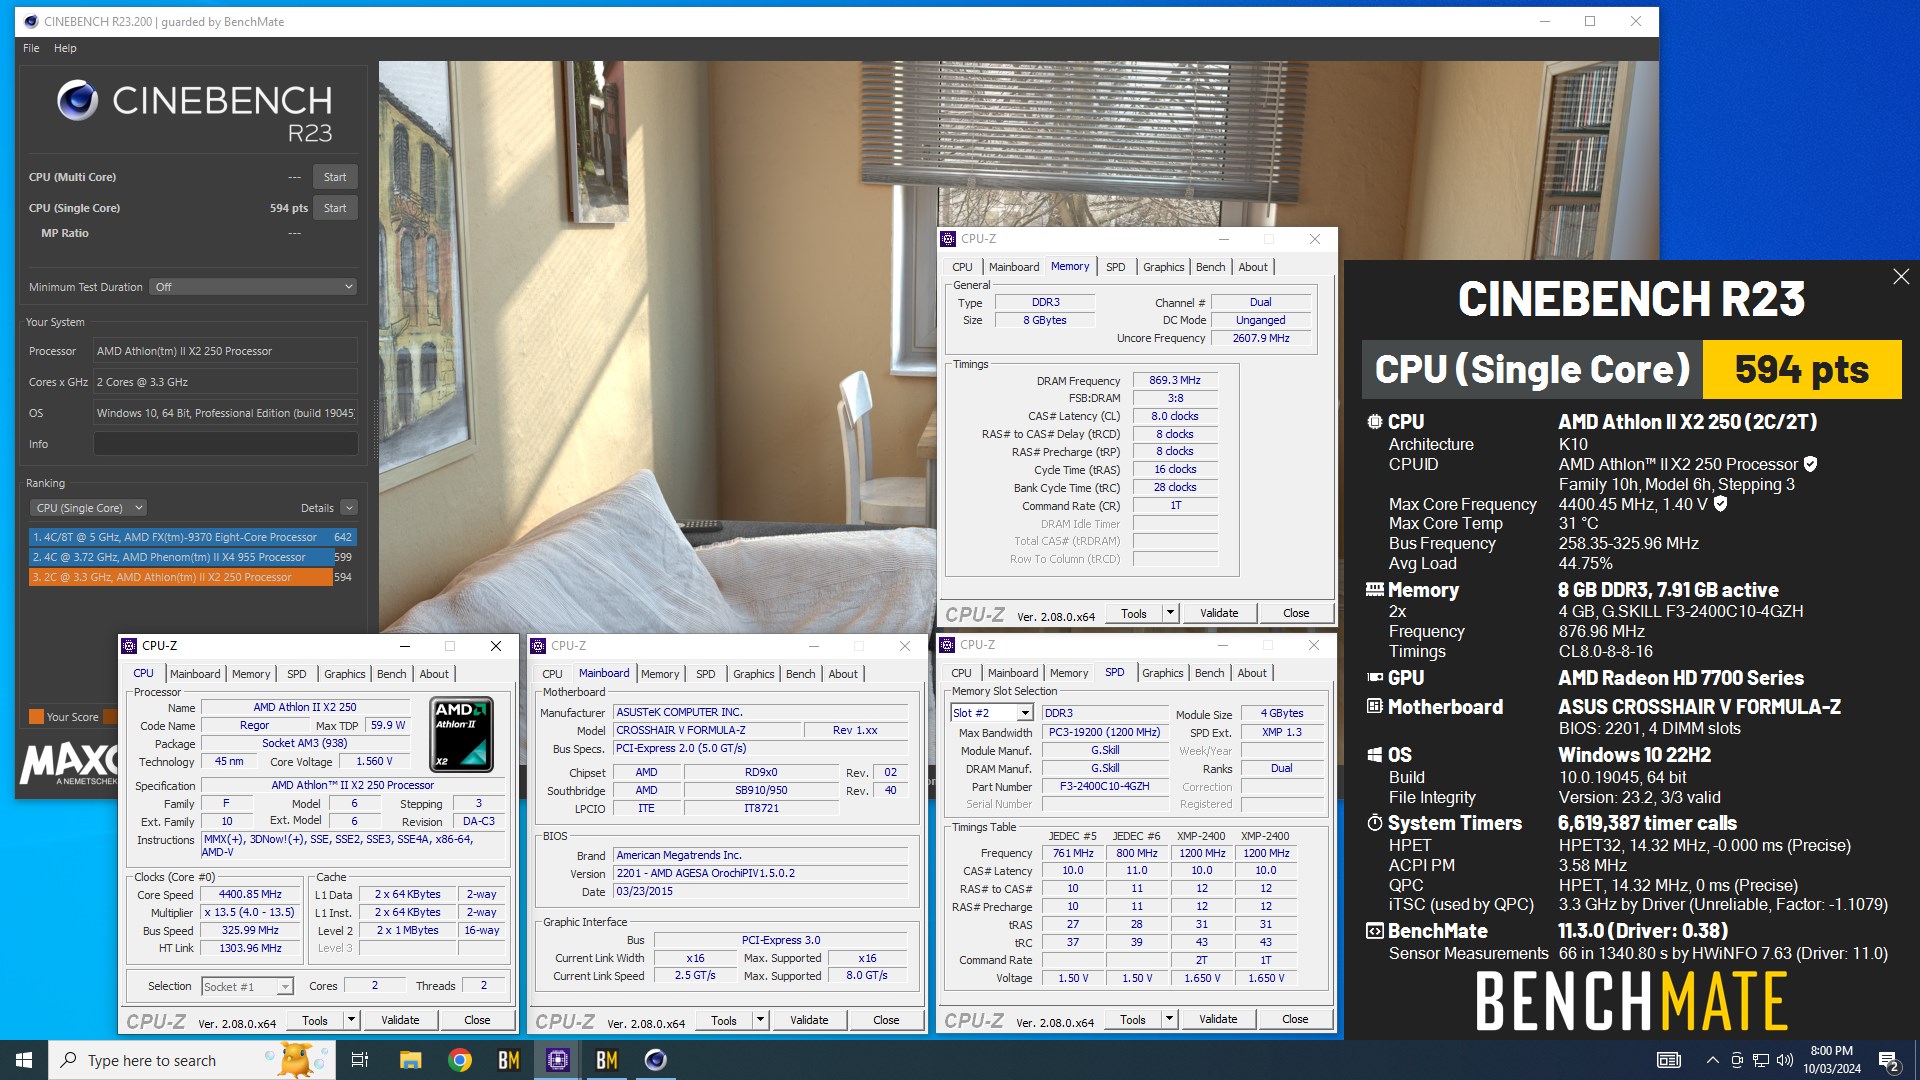This screenshot has height=1080, width=1920.
Task: Open Task View from taskbar
Action: pyautogui.click(x=360, y=1060)
